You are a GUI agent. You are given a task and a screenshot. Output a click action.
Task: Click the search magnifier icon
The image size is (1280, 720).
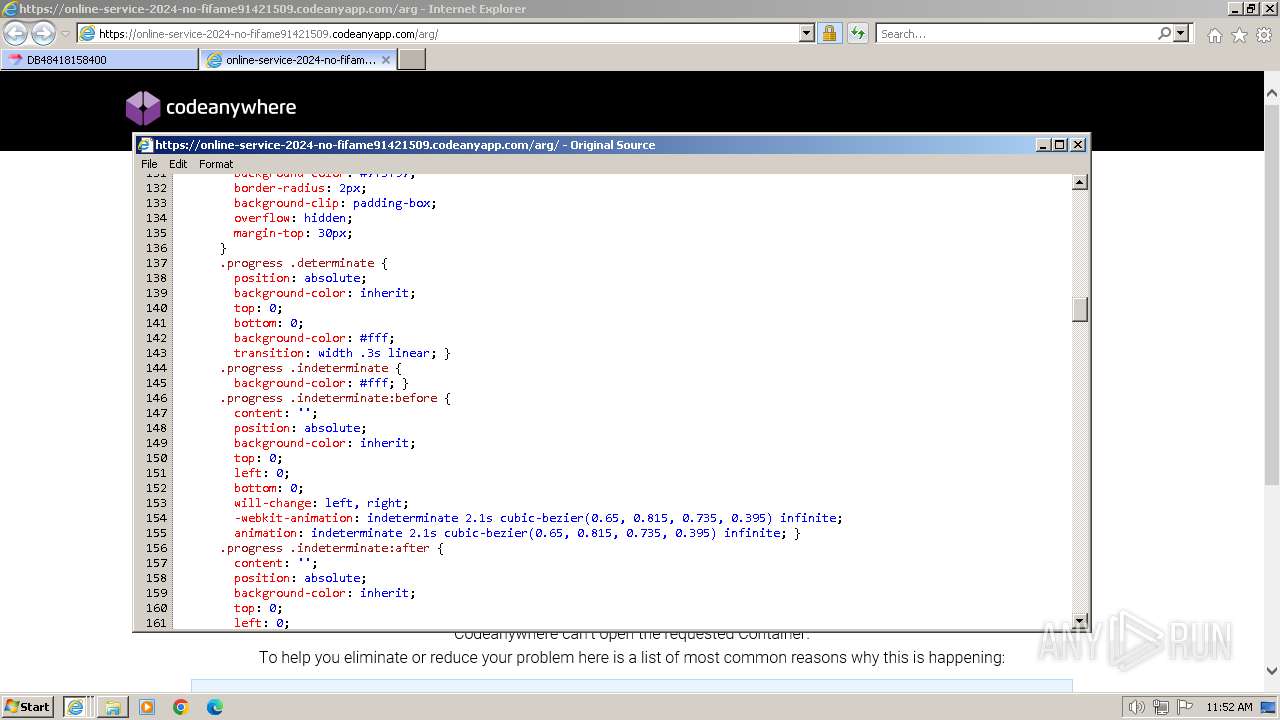pos(1164,33)
